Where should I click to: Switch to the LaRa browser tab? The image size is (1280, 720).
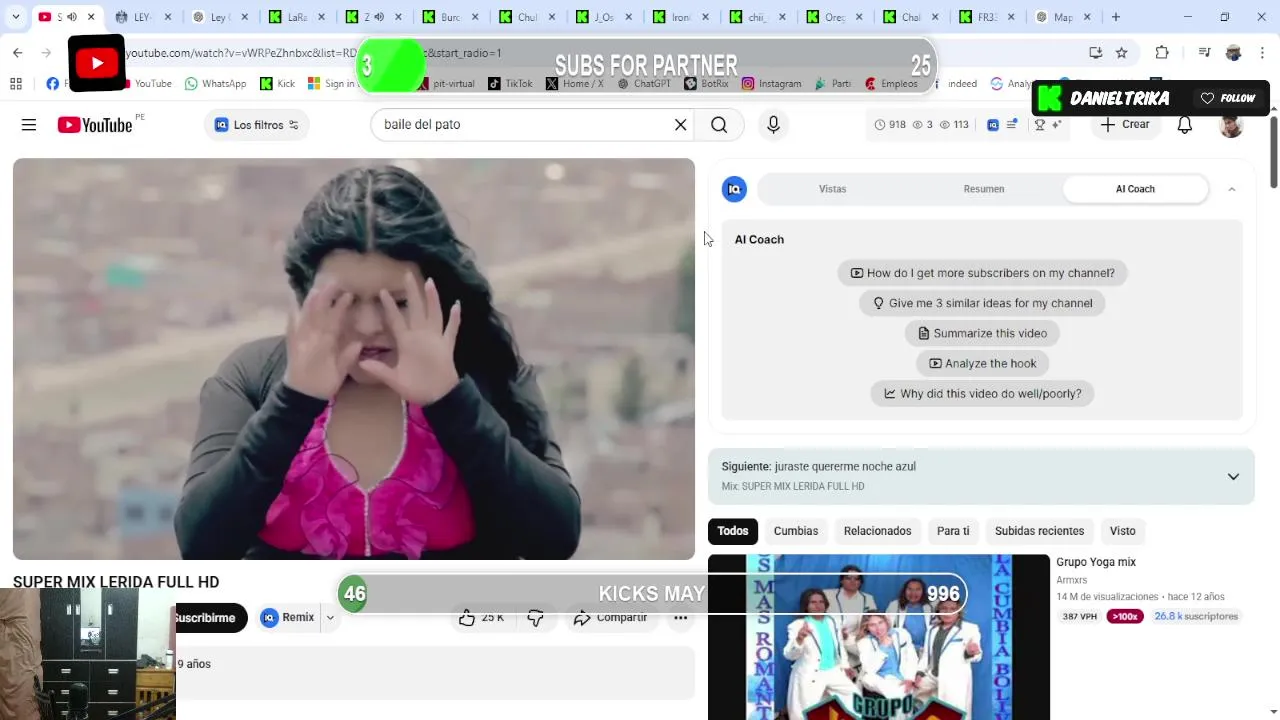(x=297, y=17)
